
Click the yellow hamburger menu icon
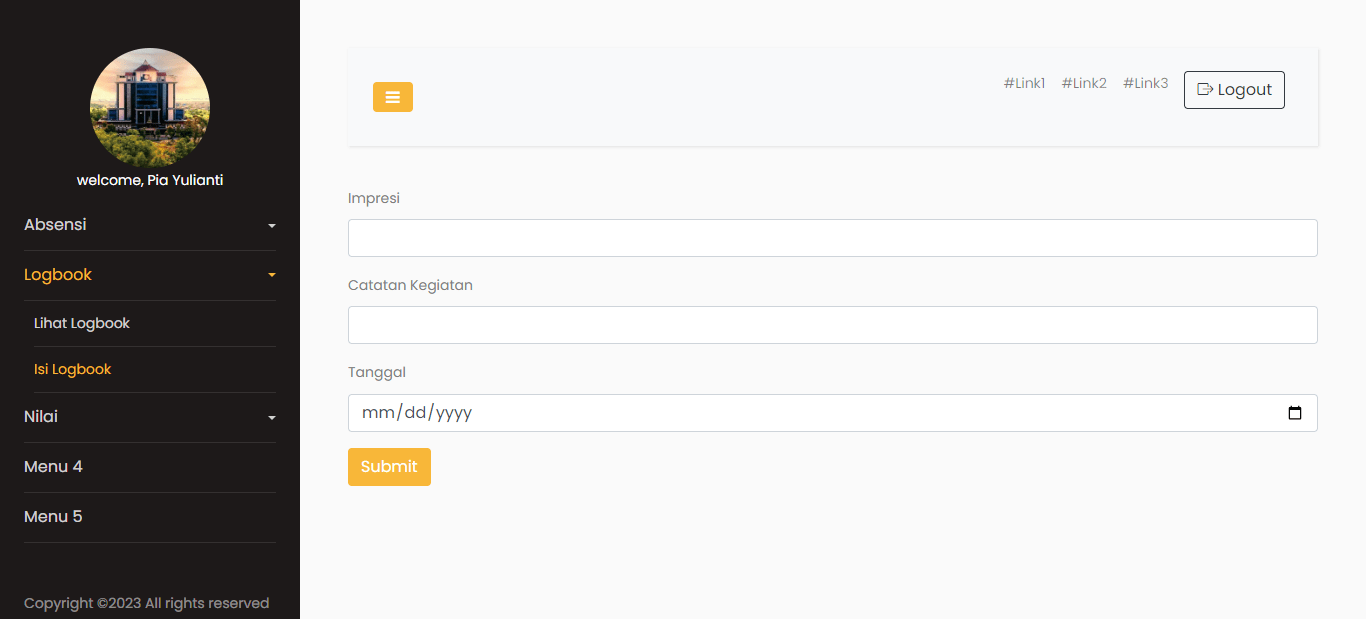(392, 97)
